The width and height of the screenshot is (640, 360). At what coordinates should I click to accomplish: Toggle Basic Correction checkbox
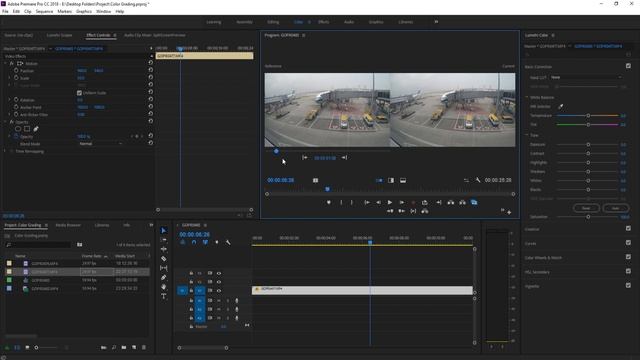click(x=628, y=66)
